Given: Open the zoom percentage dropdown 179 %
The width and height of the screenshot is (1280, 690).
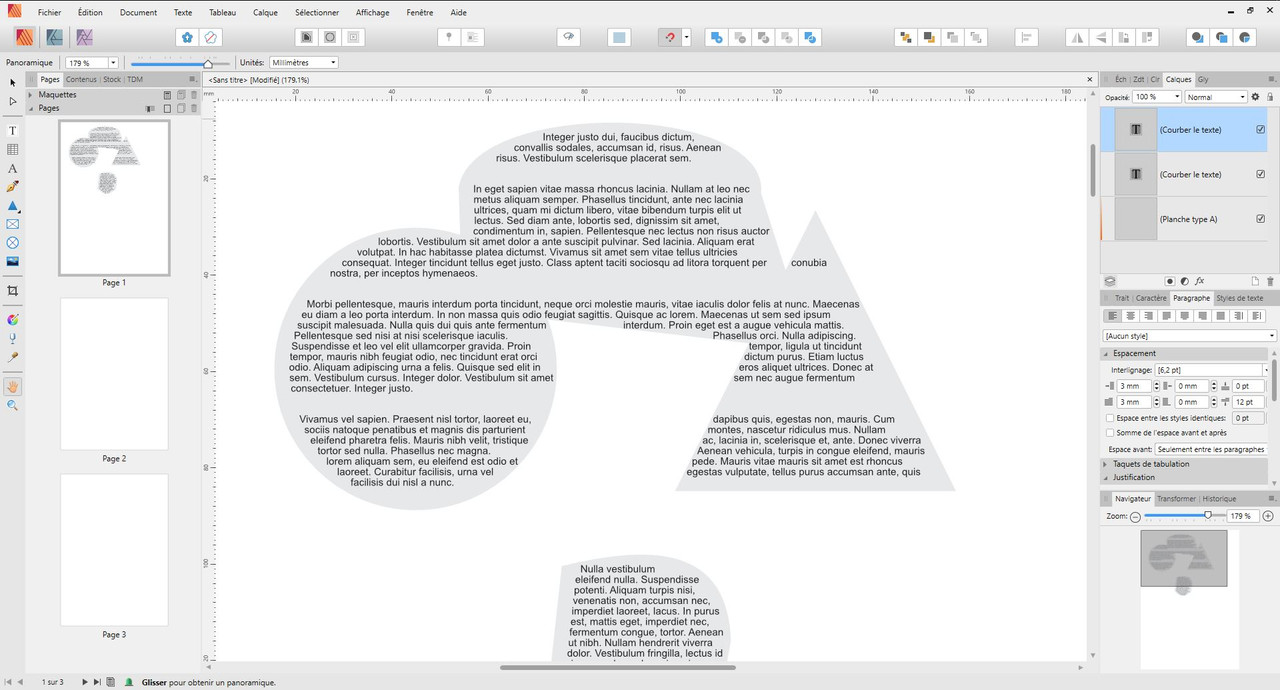Looking at the screenshot, I should (x=113, y=63).
